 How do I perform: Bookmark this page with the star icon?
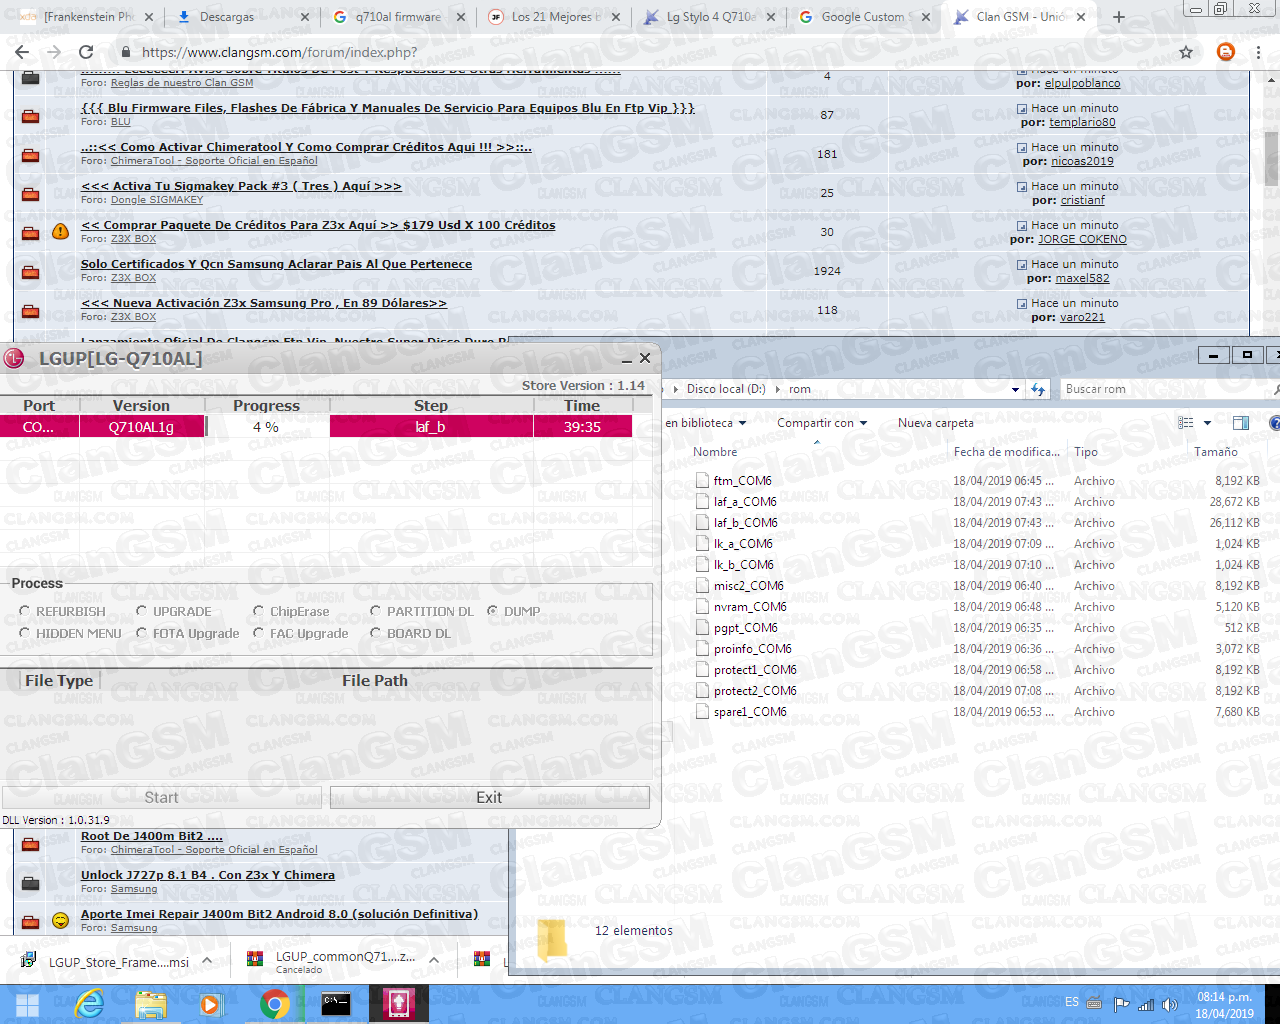pyautogui.click(x=1186, y=52)
